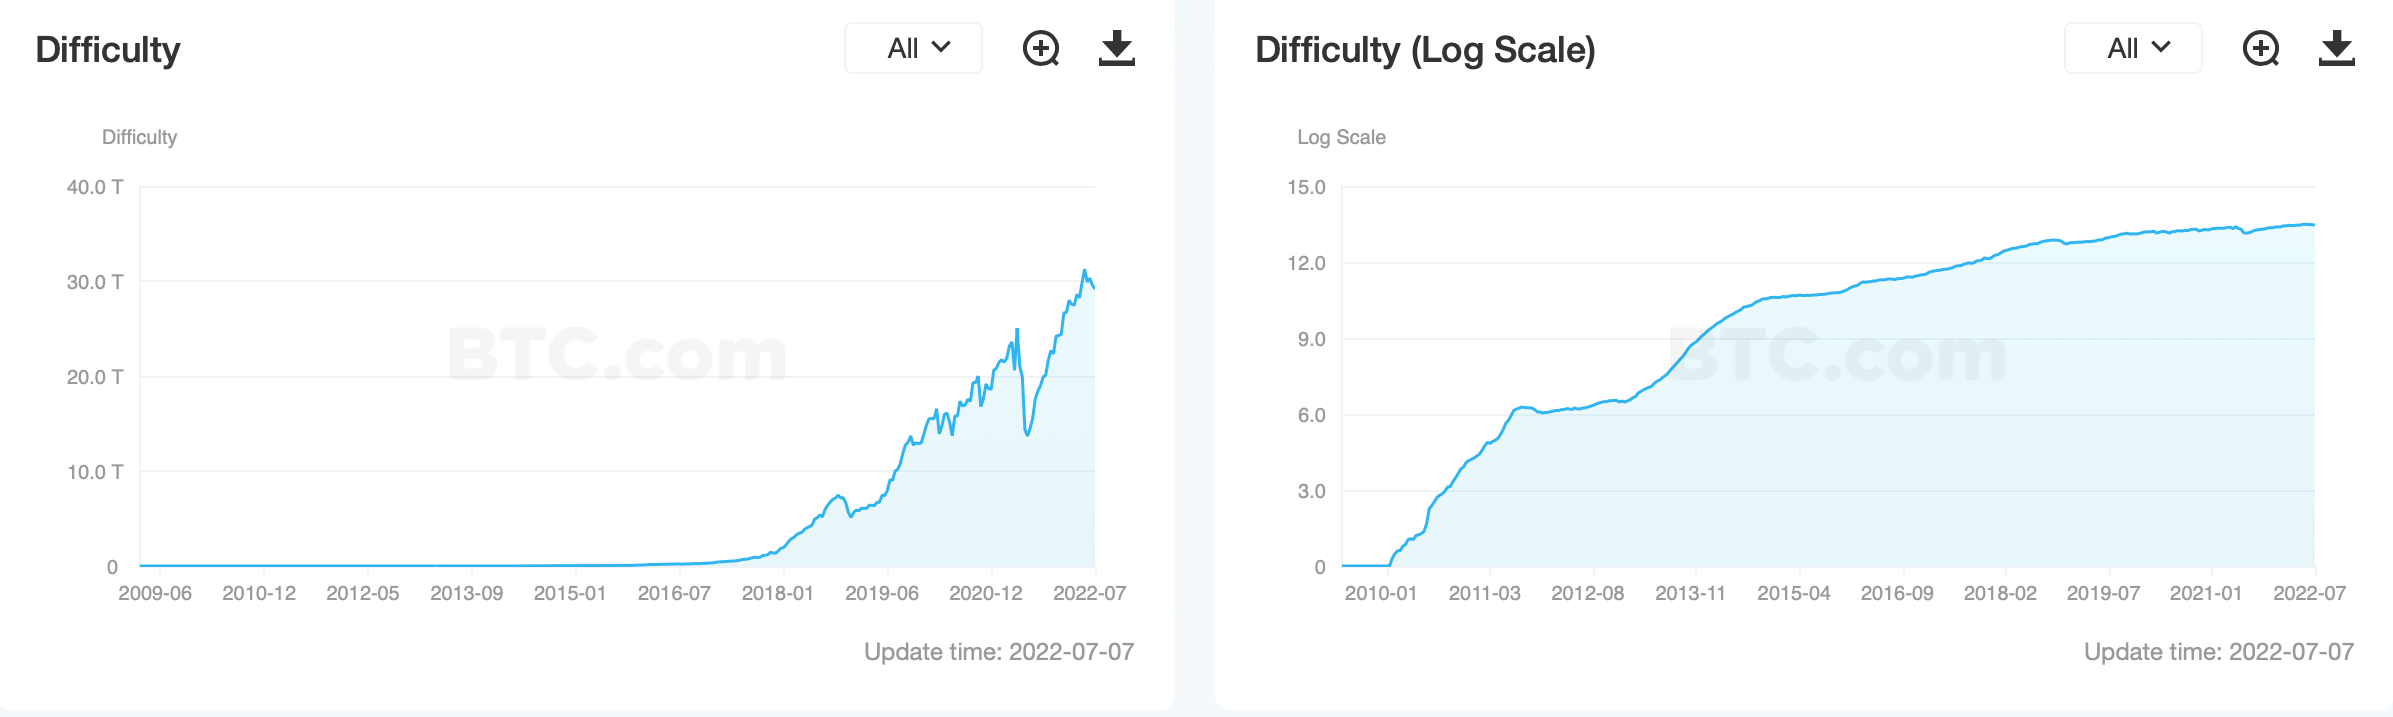
Task: Click the 2016-09 label on Log Scale x-axis
Action: [1896, 593]
